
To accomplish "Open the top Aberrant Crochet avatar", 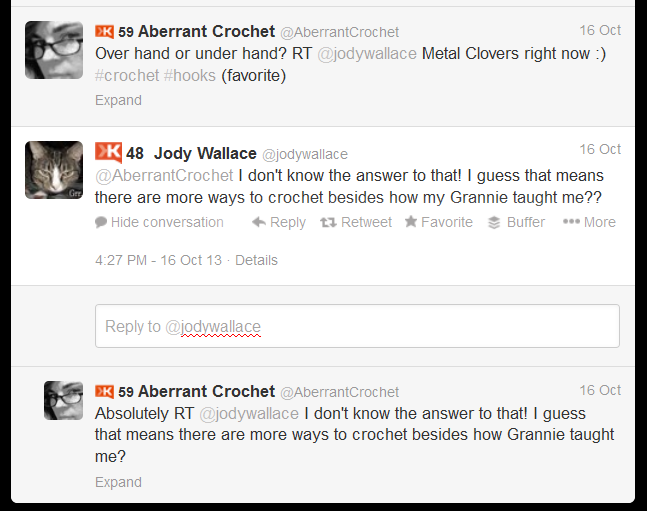I will tap(53, 49).
